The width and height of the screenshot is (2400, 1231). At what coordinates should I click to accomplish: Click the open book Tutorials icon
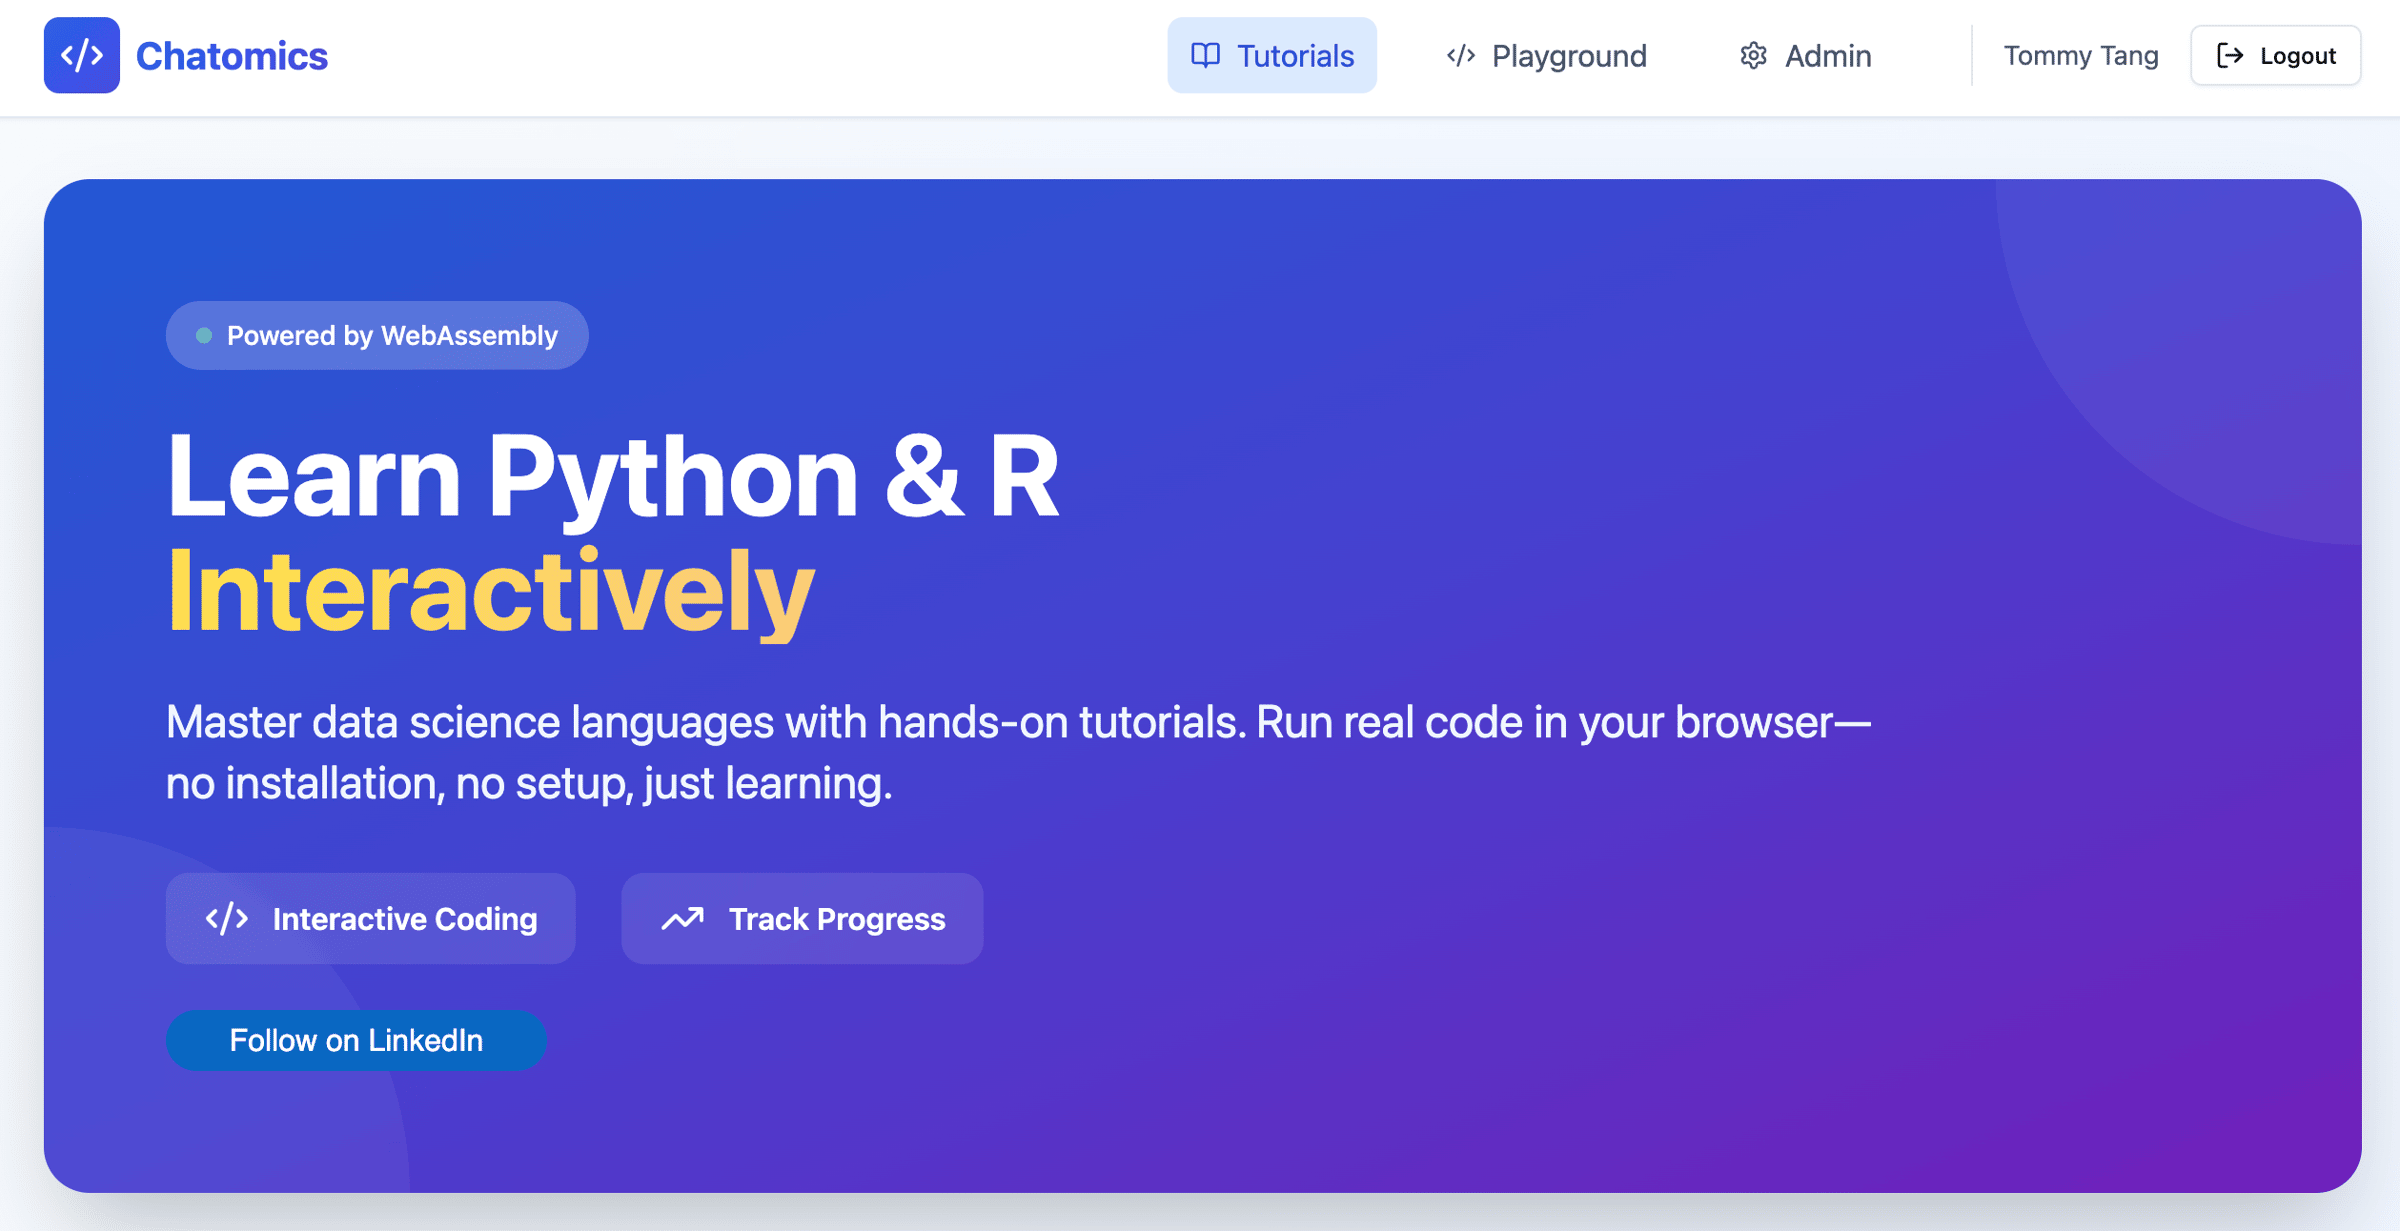coord(1205,55)
